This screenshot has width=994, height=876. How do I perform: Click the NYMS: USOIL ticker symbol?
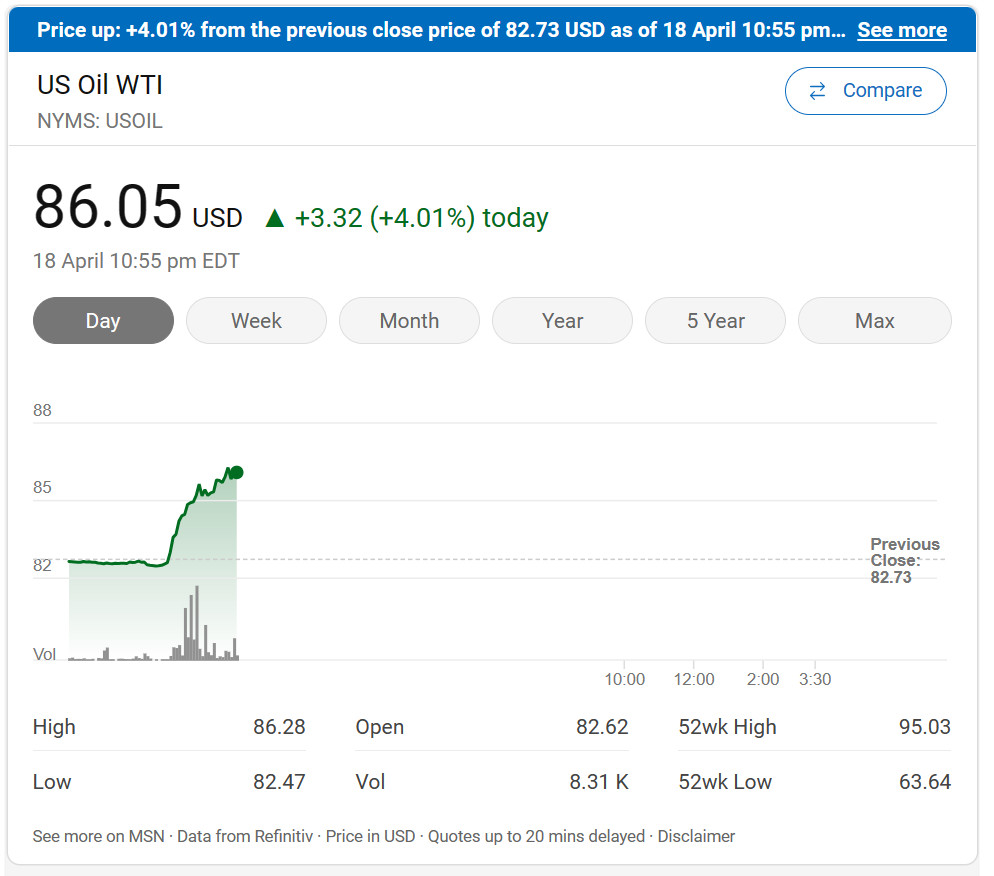pyautogui.click(x=99, y=121)
